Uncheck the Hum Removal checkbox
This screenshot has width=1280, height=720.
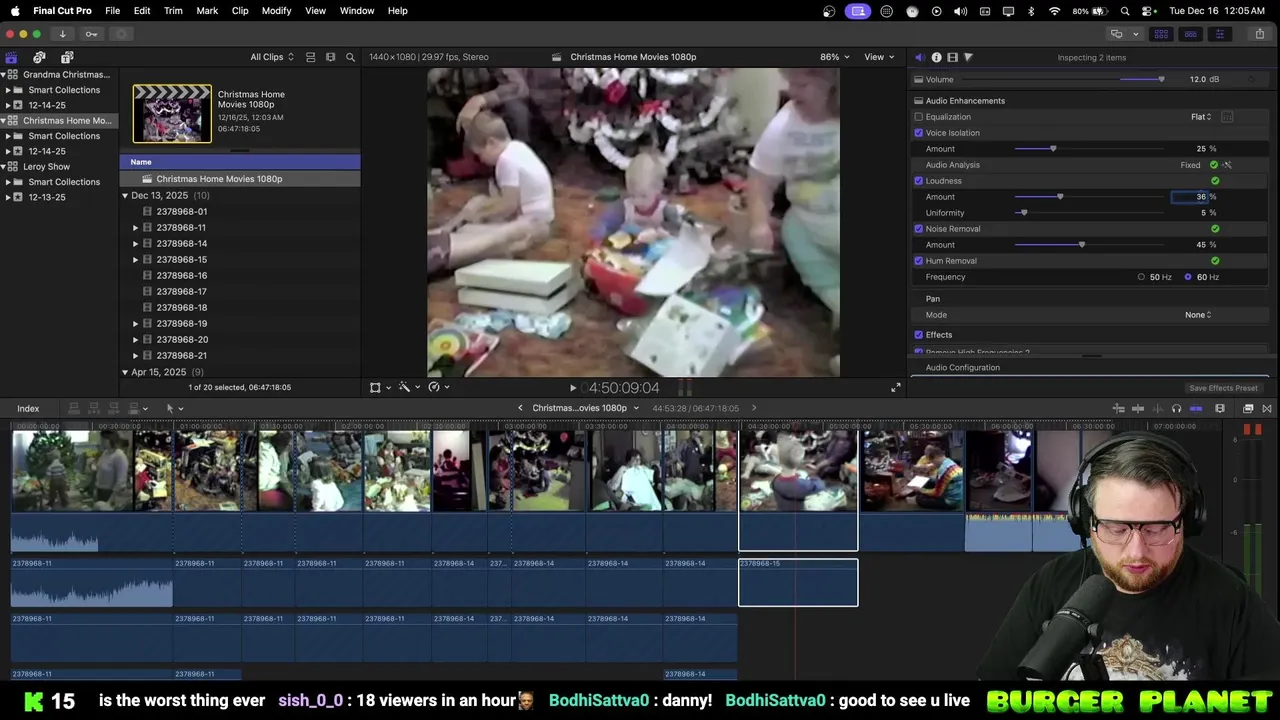[x=919, y=261]
